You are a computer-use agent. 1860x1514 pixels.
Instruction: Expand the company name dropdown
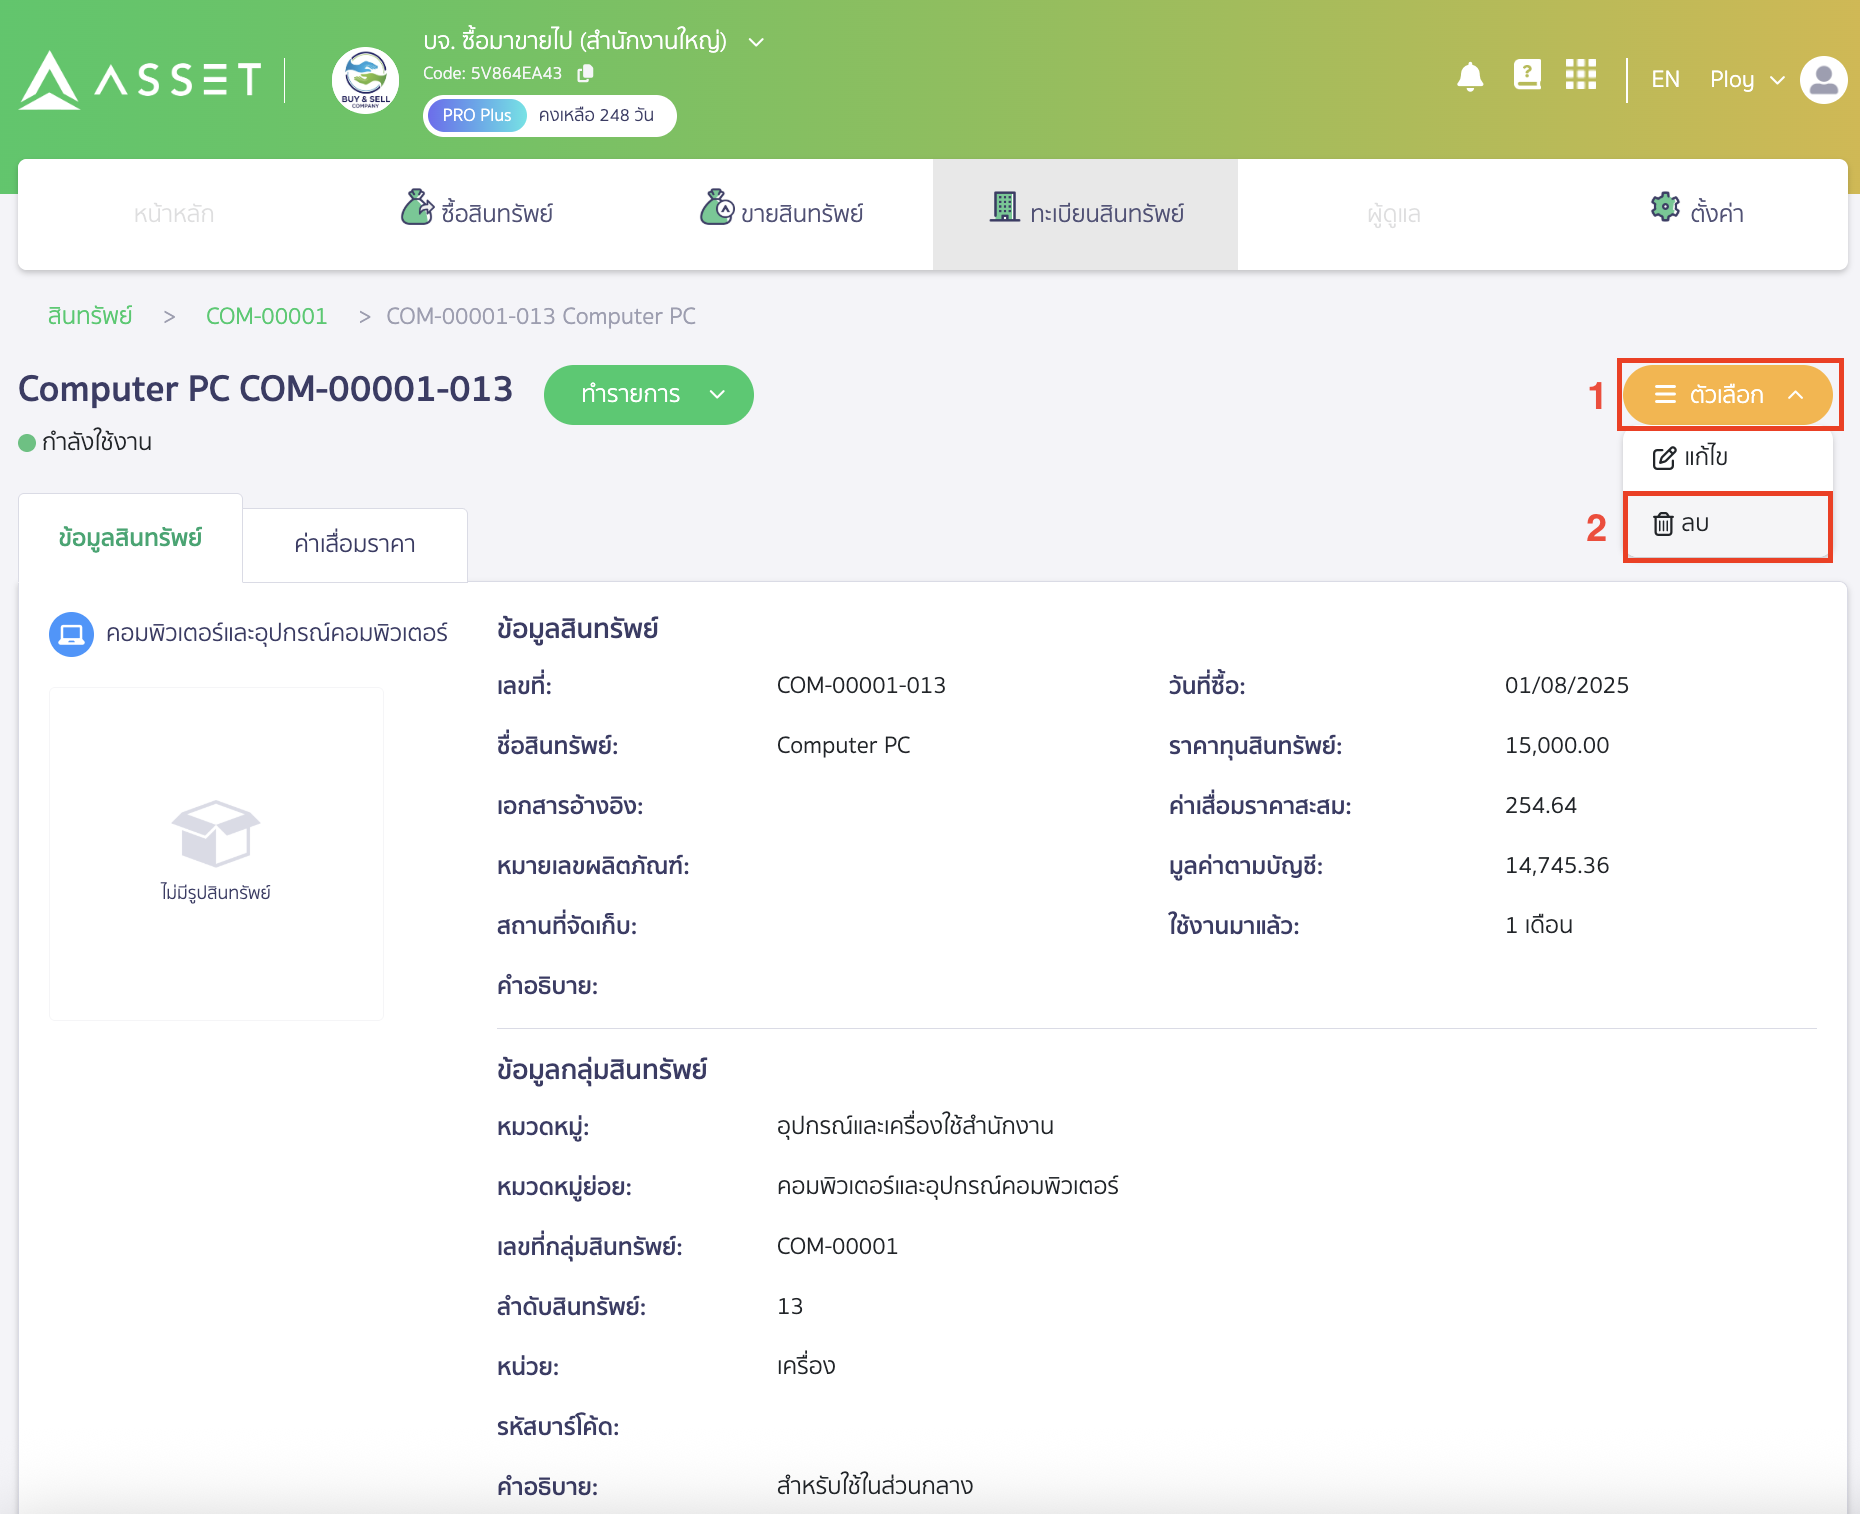click(x=756, y=42)
